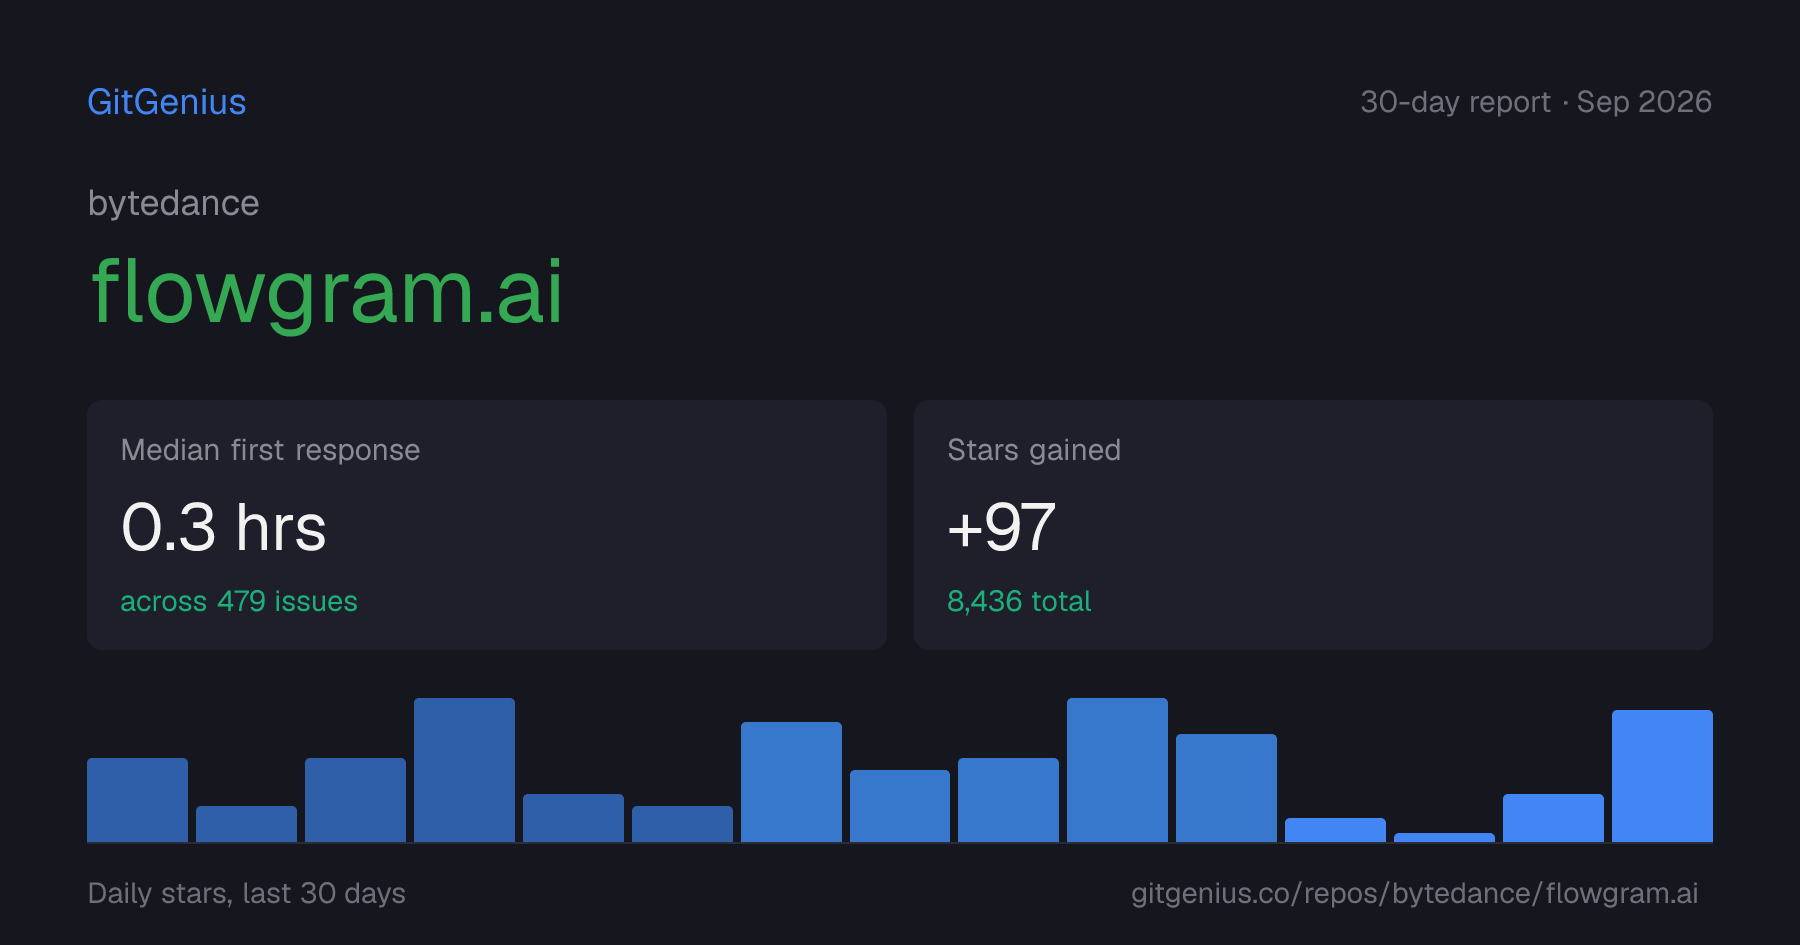
Task: Select the first bar in daily stars chart
Action: coord(137,800)
